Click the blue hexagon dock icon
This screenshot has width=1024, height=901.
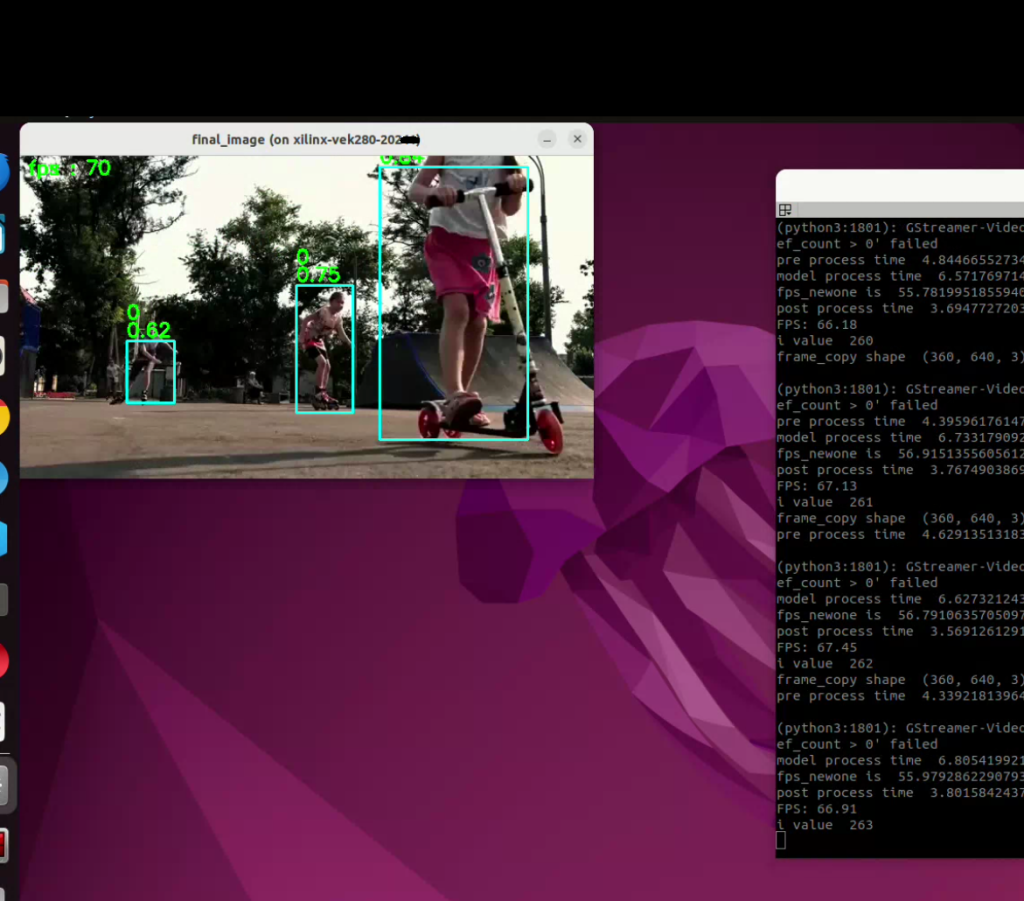(3, 538)
